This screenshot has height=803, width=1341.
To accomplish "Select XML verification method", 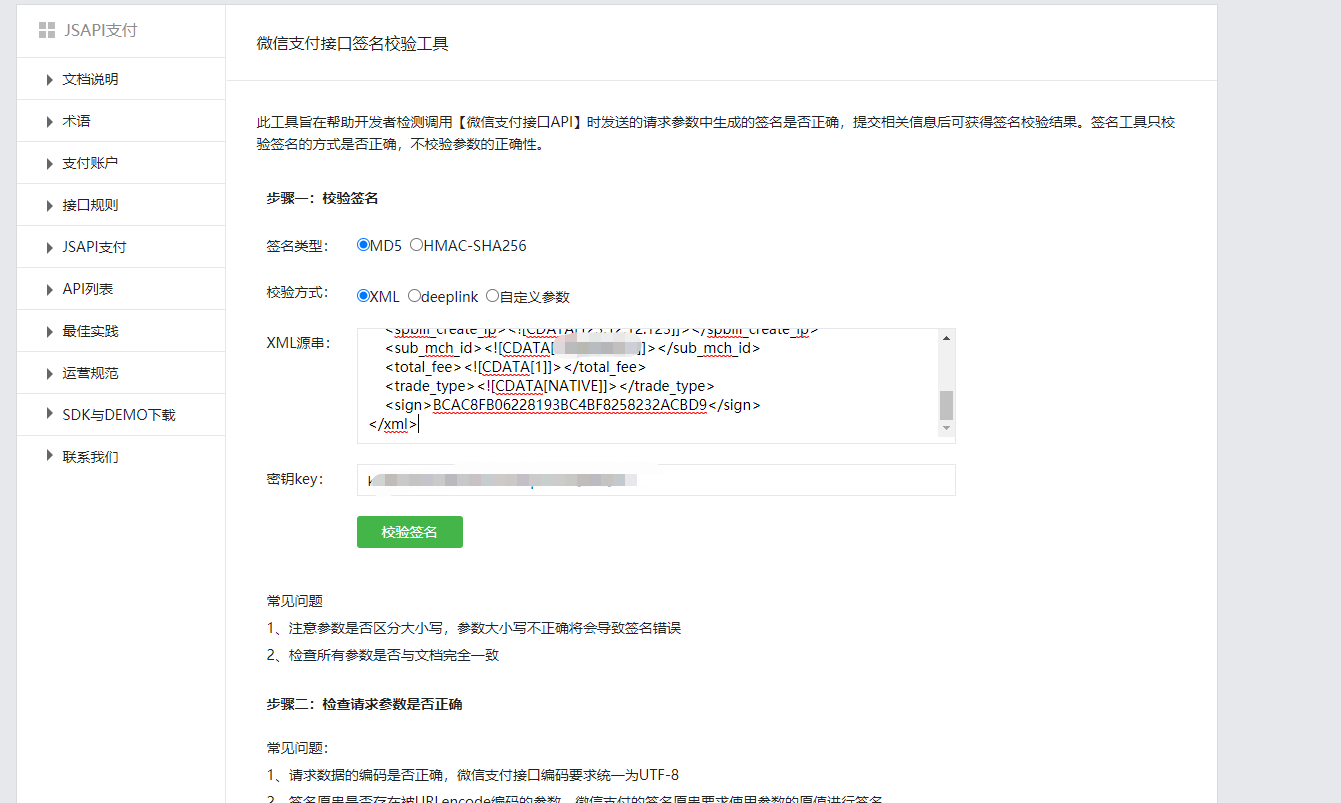I will pos(363,296).
